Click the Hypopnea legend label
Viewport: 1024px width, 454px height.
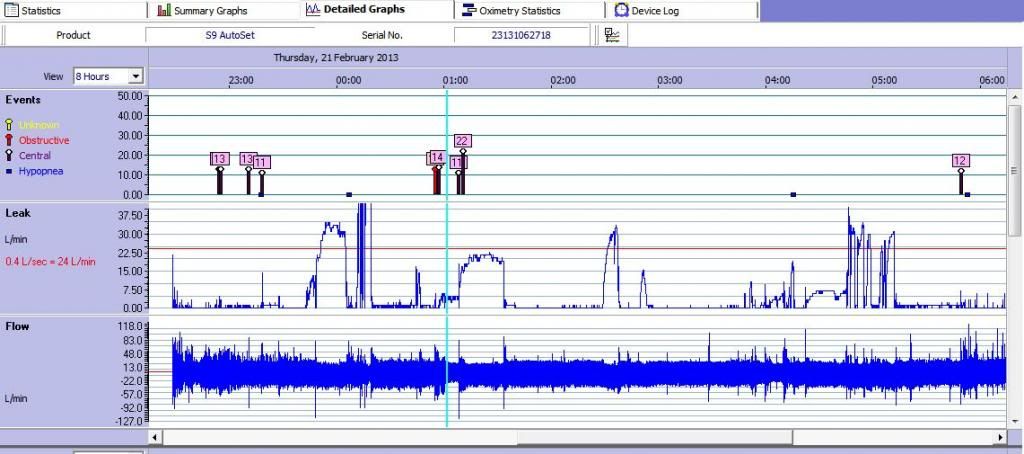click(x=41, y=172)
